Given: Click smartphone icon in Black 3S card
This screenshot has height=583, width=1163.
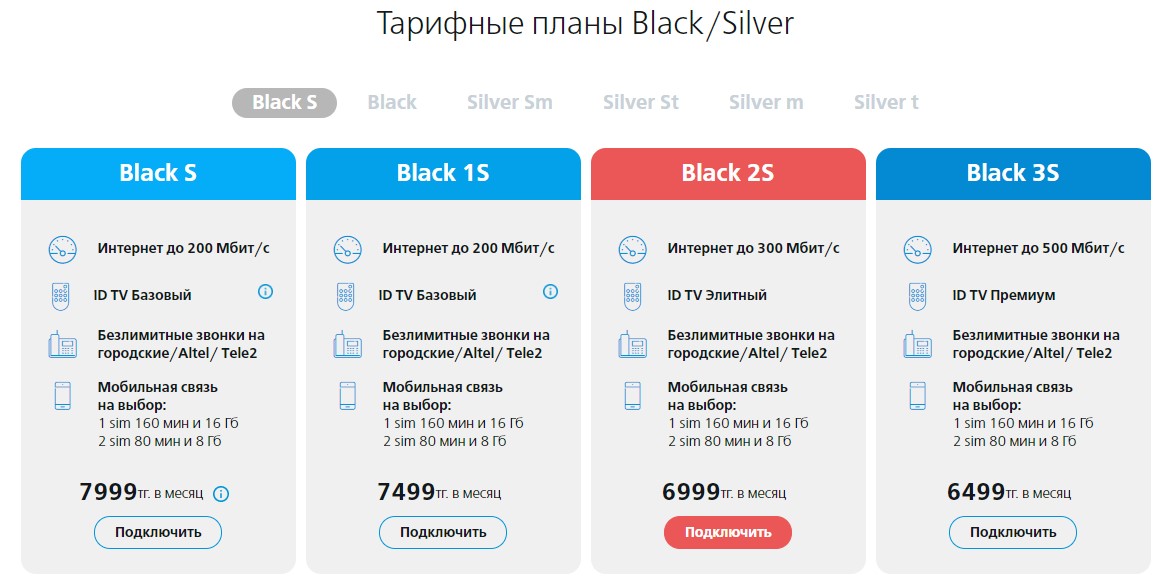Looking at the screenshot, I should [916, 395].
